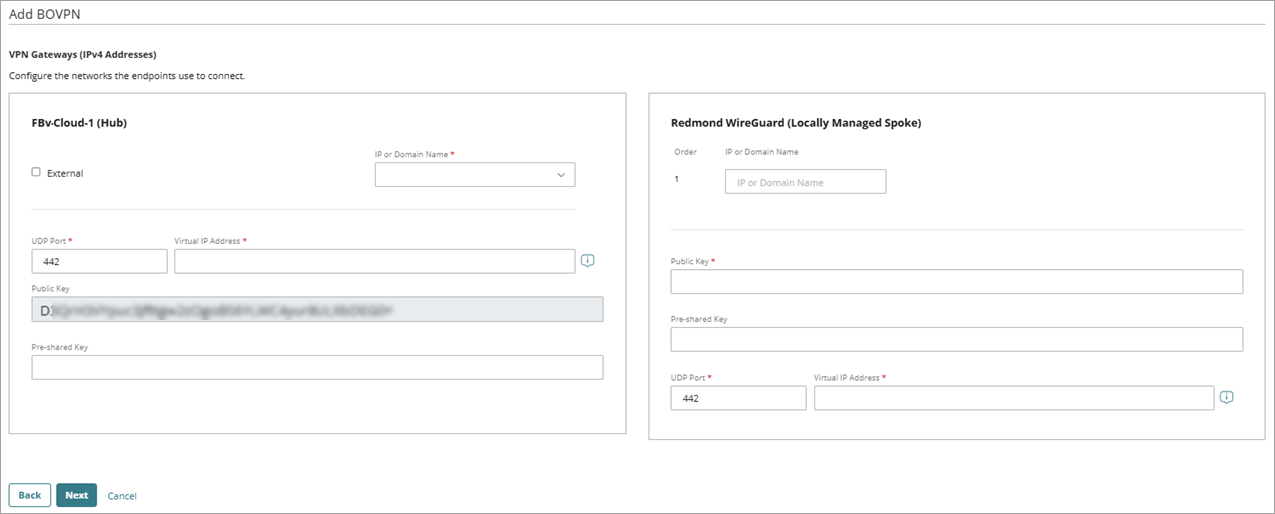Focus the hub UDP Port field
The width and height of the screenshot is (1275, 514).
coord(99,261)
